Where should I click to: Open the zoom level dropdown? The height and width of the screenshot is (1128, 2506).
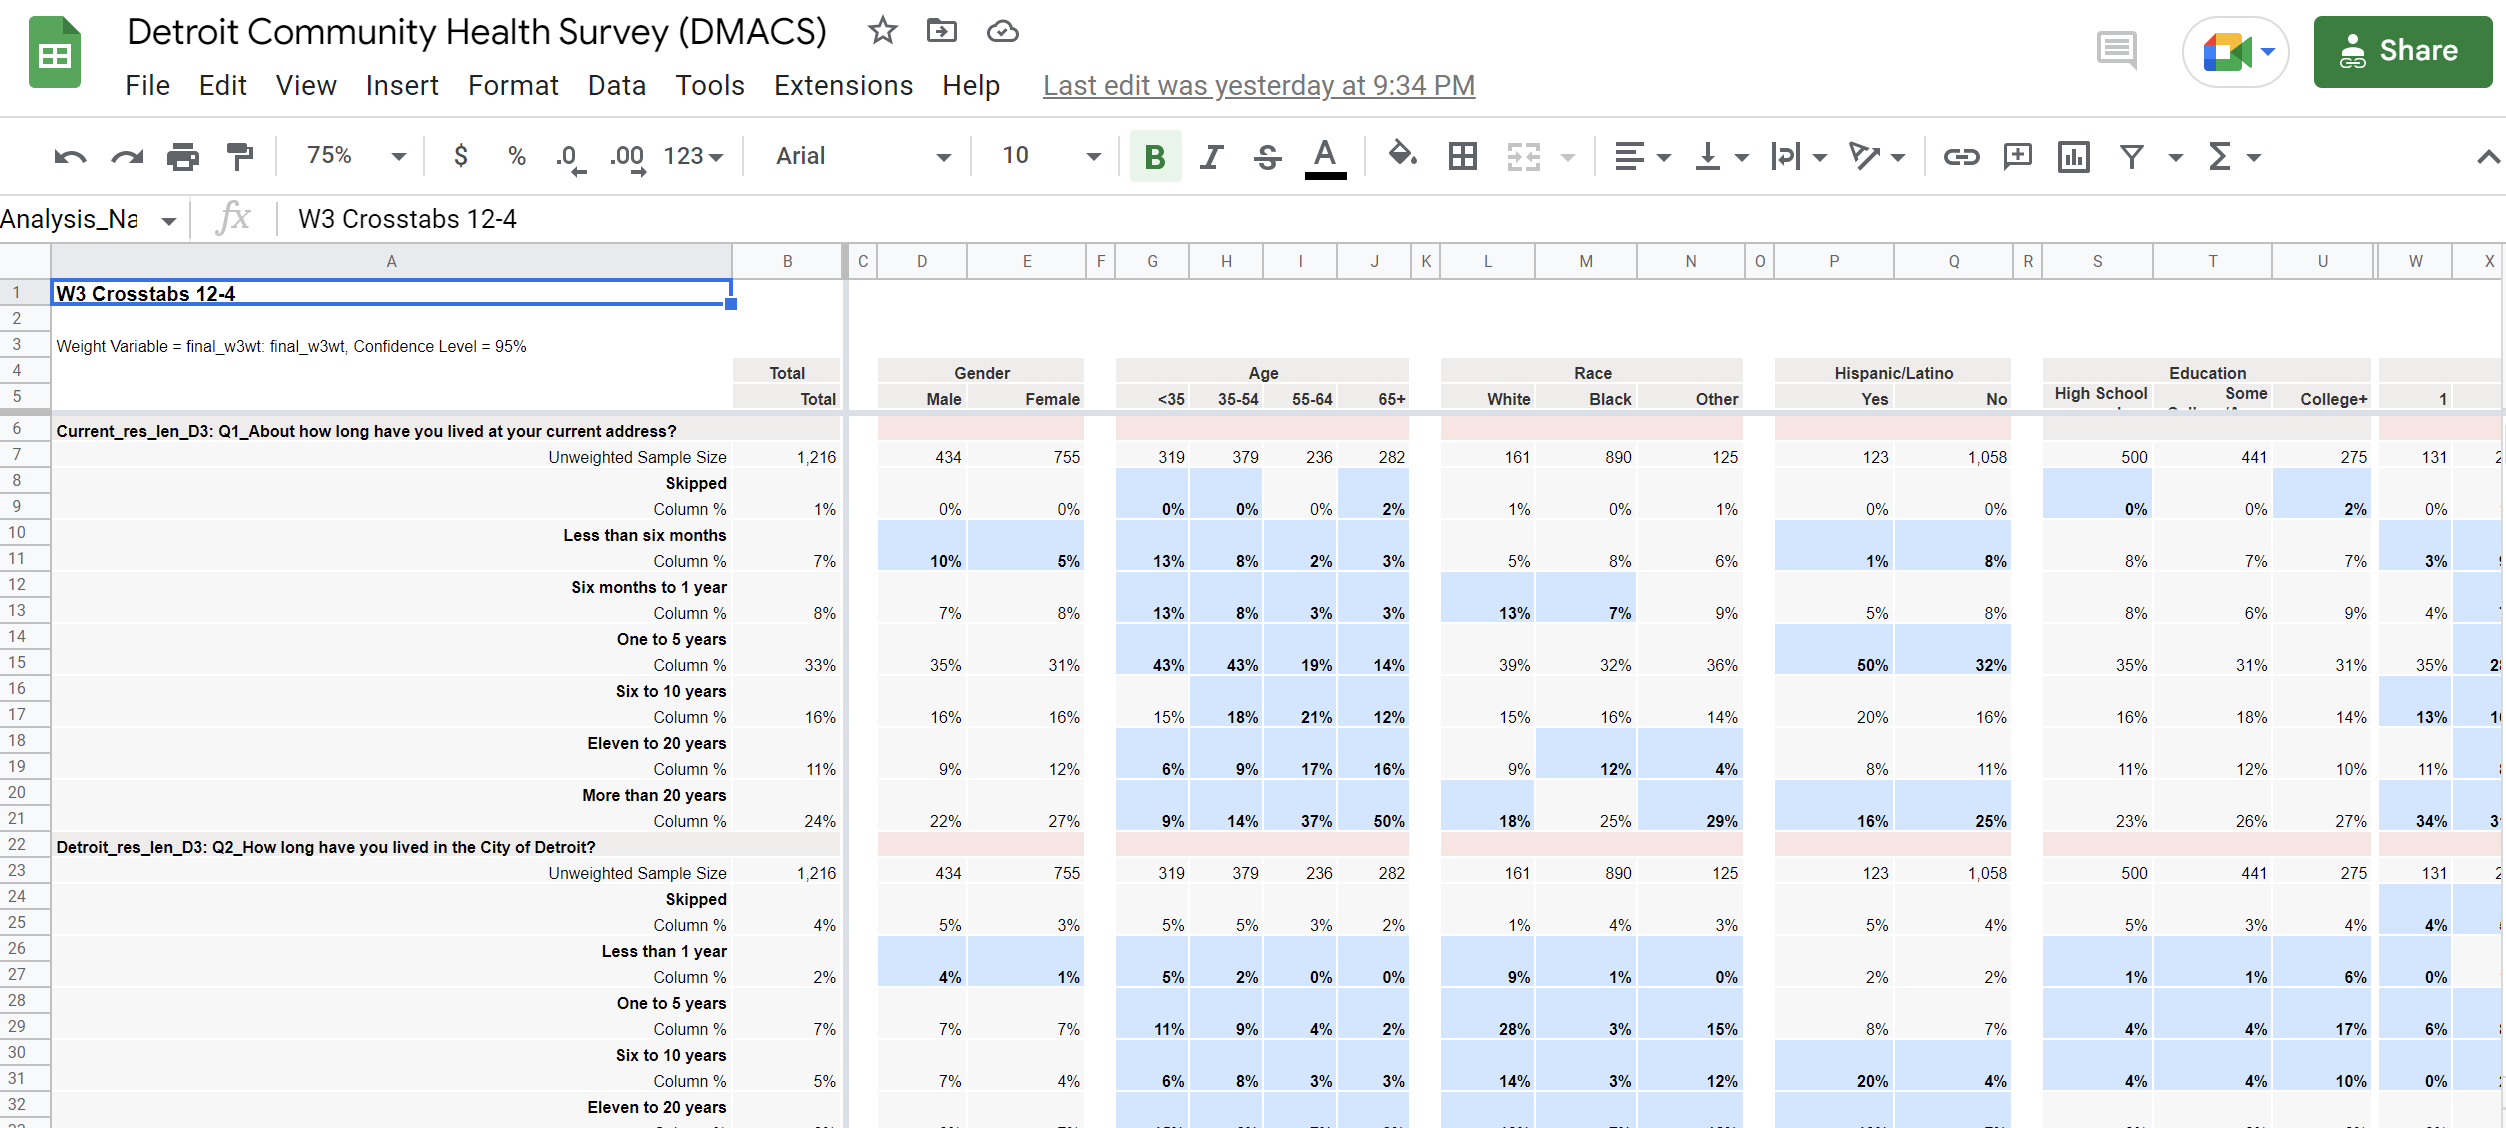pyautogui.click(x=357, y=155)
